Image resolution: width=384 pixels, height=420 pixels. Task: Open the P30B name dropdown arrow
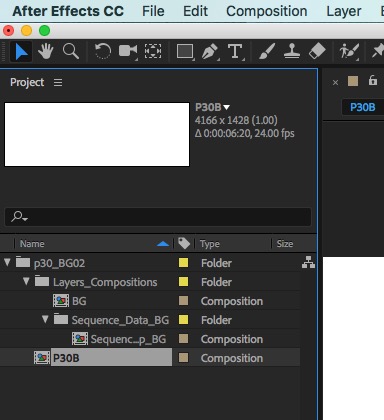pos(227,107)
